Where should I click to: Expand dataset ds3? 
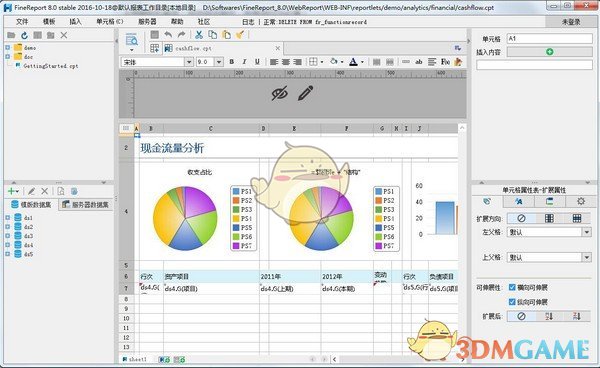pos(8,236)
